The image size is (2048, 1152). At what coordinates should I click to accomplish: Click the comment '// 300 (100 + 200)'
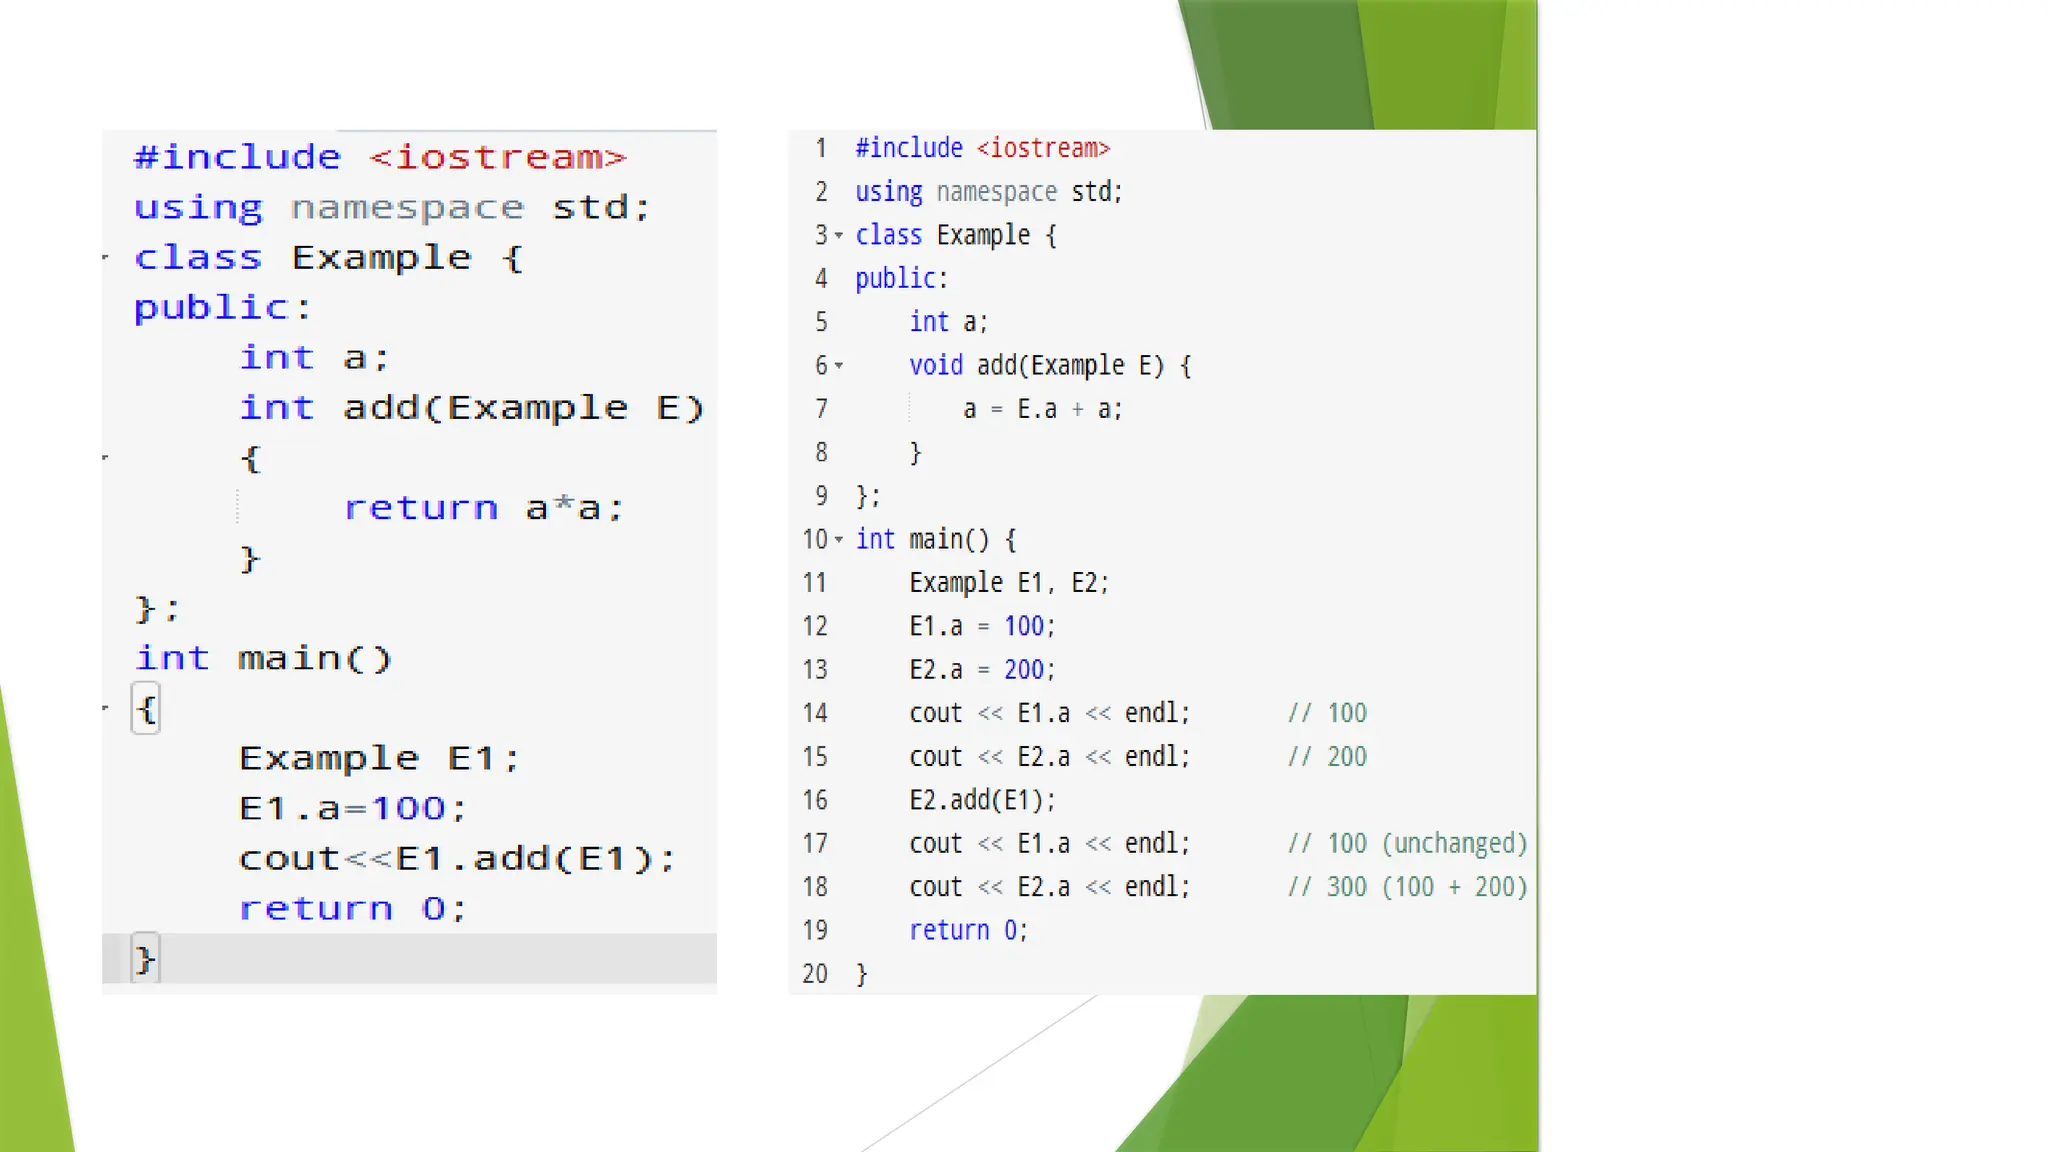(x=1407, y=887)
